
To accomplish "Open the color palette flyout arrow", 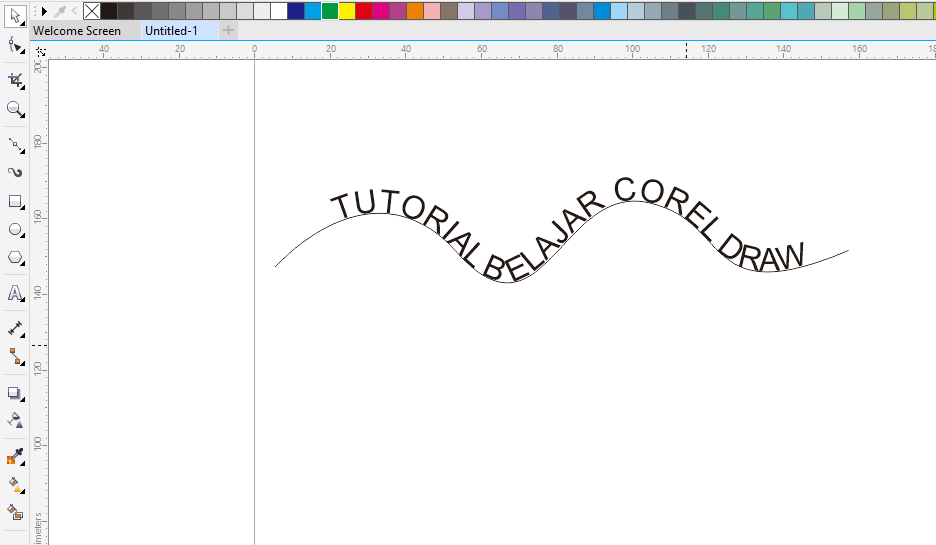I will coord(44,11).
